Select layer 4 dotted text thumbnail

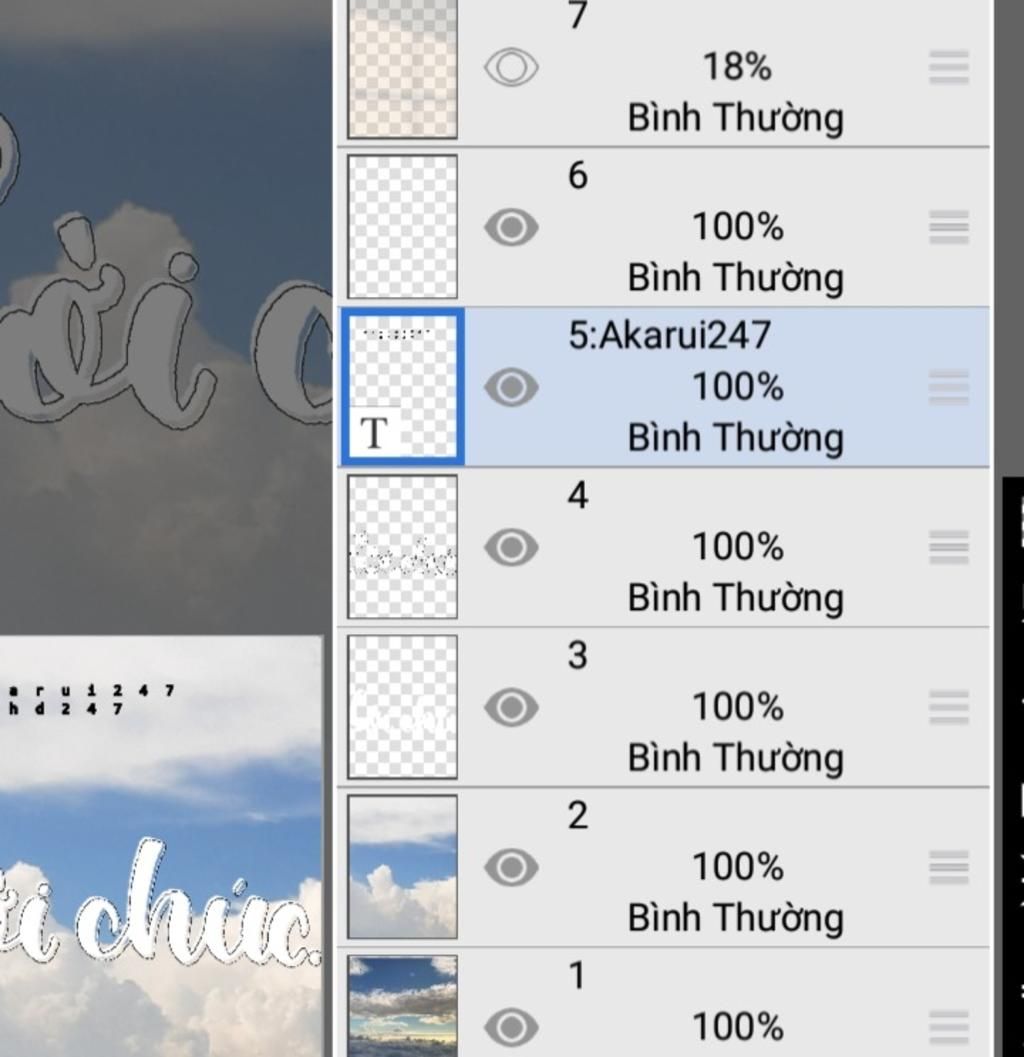402,547
